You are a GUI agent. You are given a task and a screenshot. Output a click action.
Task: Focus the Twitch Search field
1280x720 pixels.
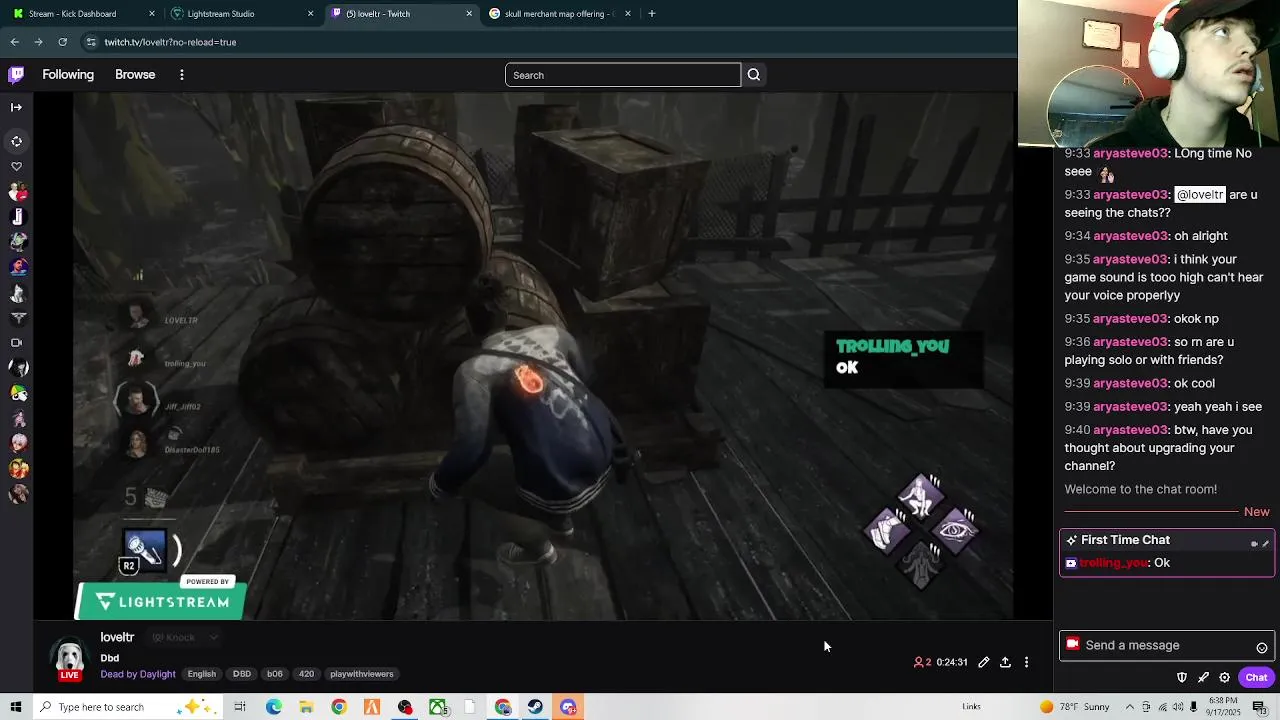tap(623, 75)
